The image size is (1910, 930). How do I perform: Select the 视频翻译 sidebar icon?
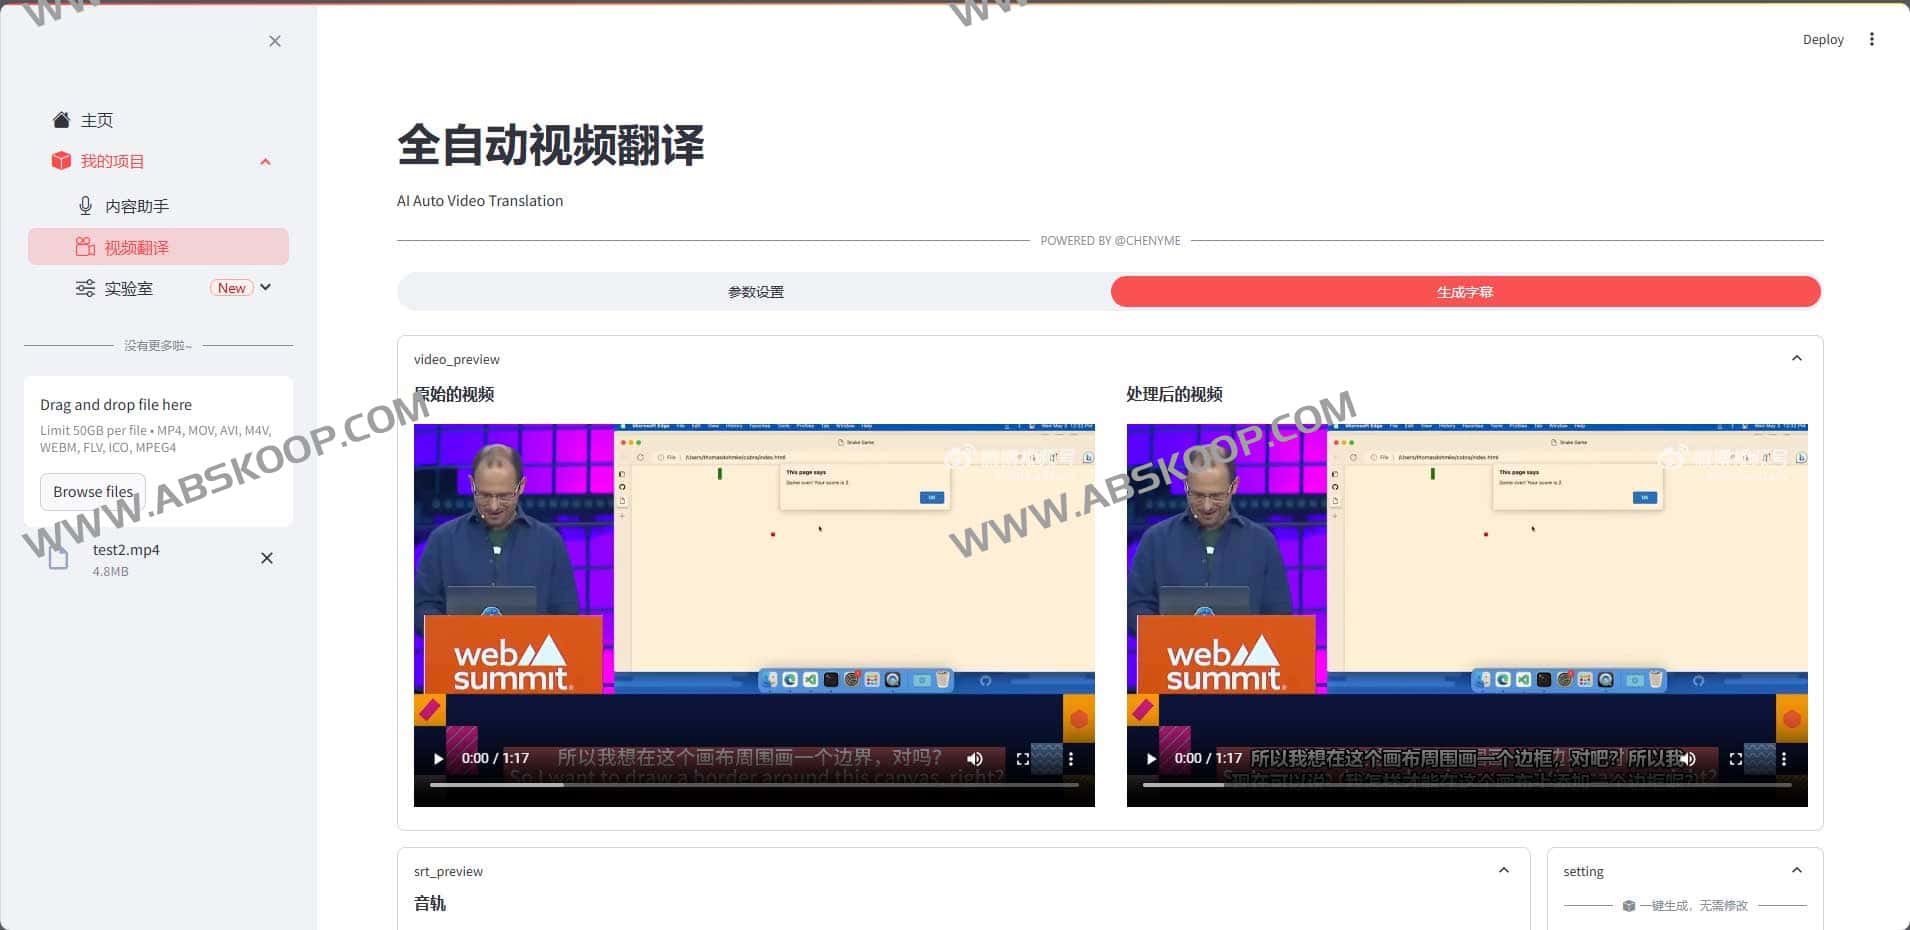click(x=84, y=246)
